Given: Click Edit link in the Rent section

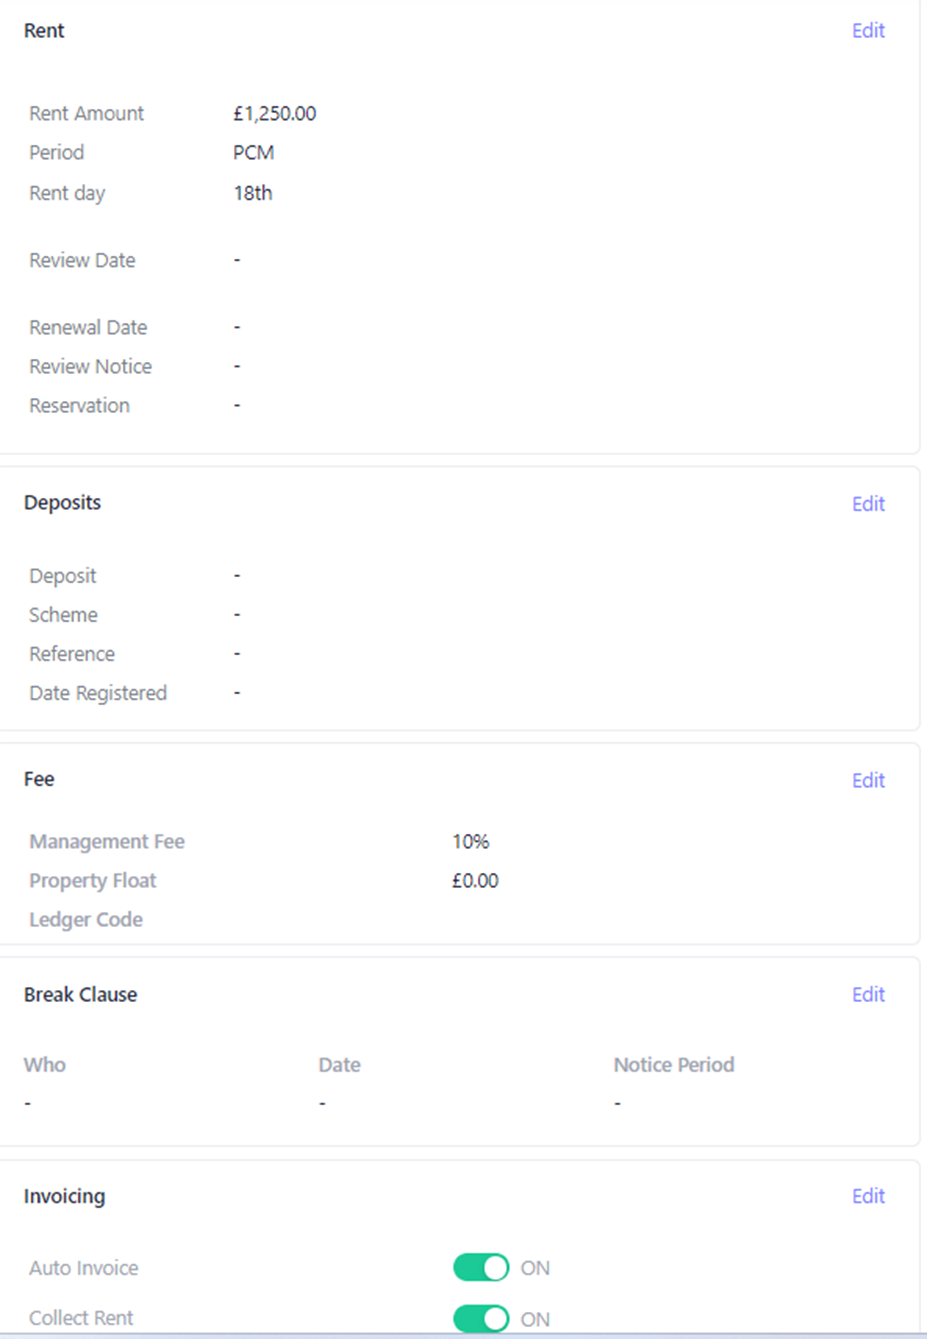Looking at the screenshot, I should tap(867, 31).
